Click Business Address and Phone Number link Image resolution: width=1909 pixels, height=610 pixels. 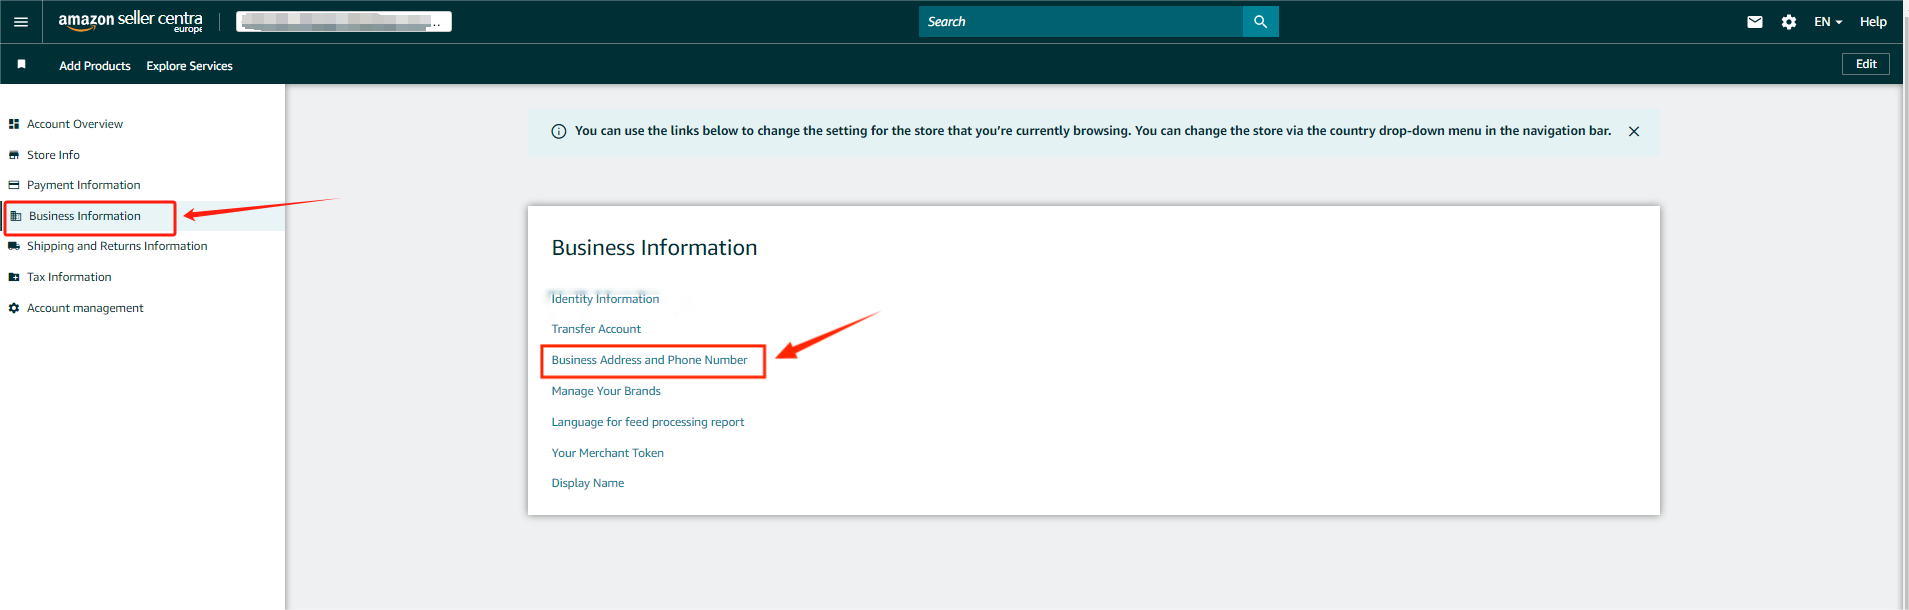(649, 360)
